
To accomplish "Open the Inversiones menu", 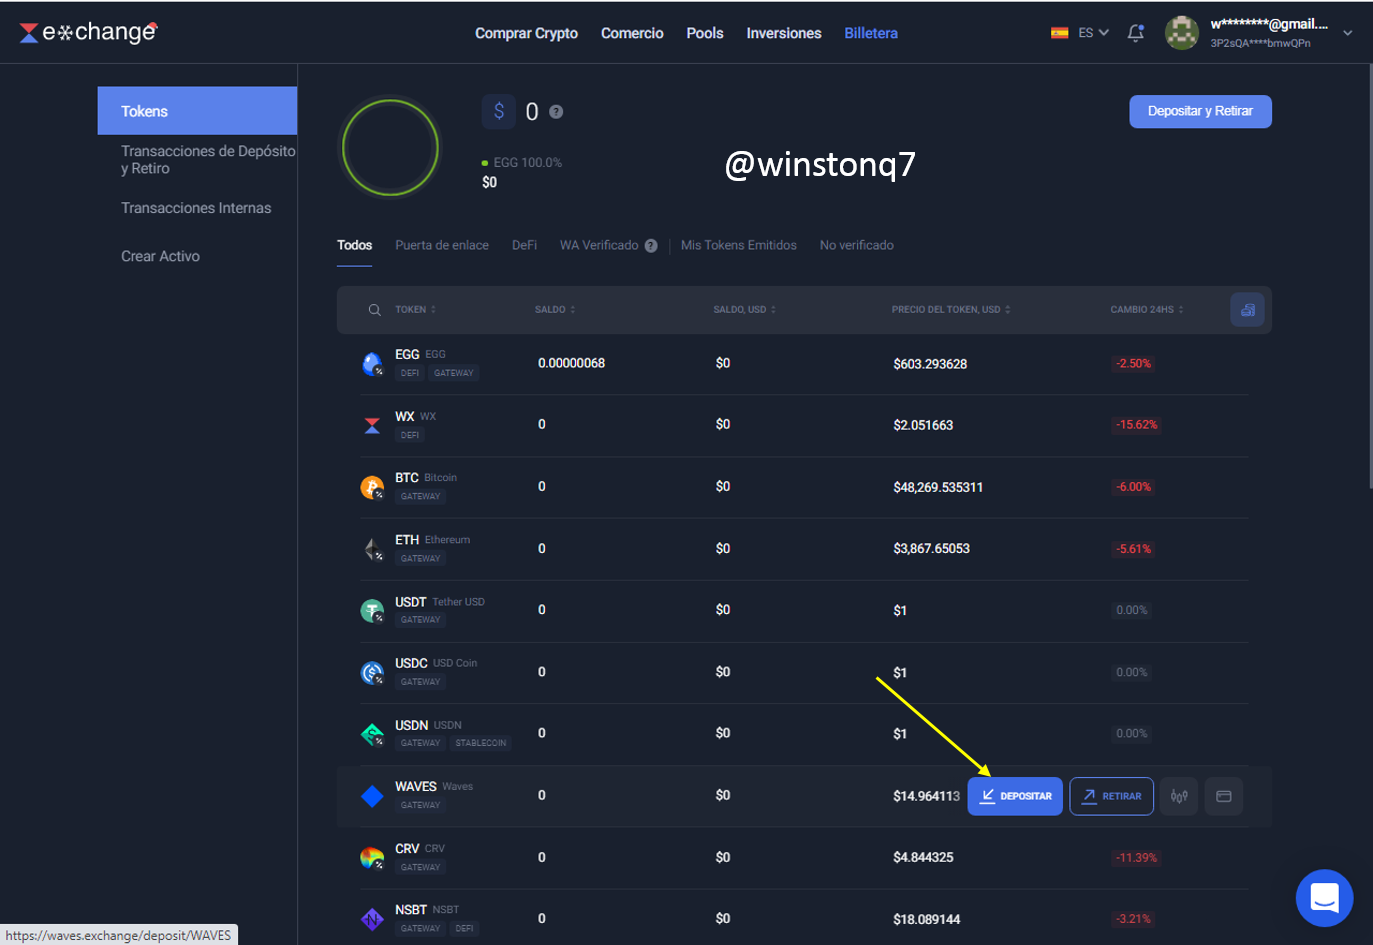I will (x=784, y=33).
